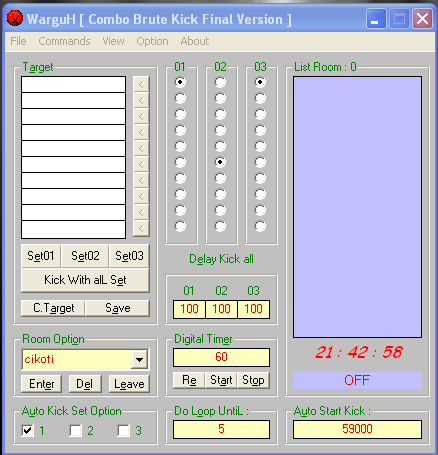Open the File menu
438x455 pixels.
tap(18, 41)
